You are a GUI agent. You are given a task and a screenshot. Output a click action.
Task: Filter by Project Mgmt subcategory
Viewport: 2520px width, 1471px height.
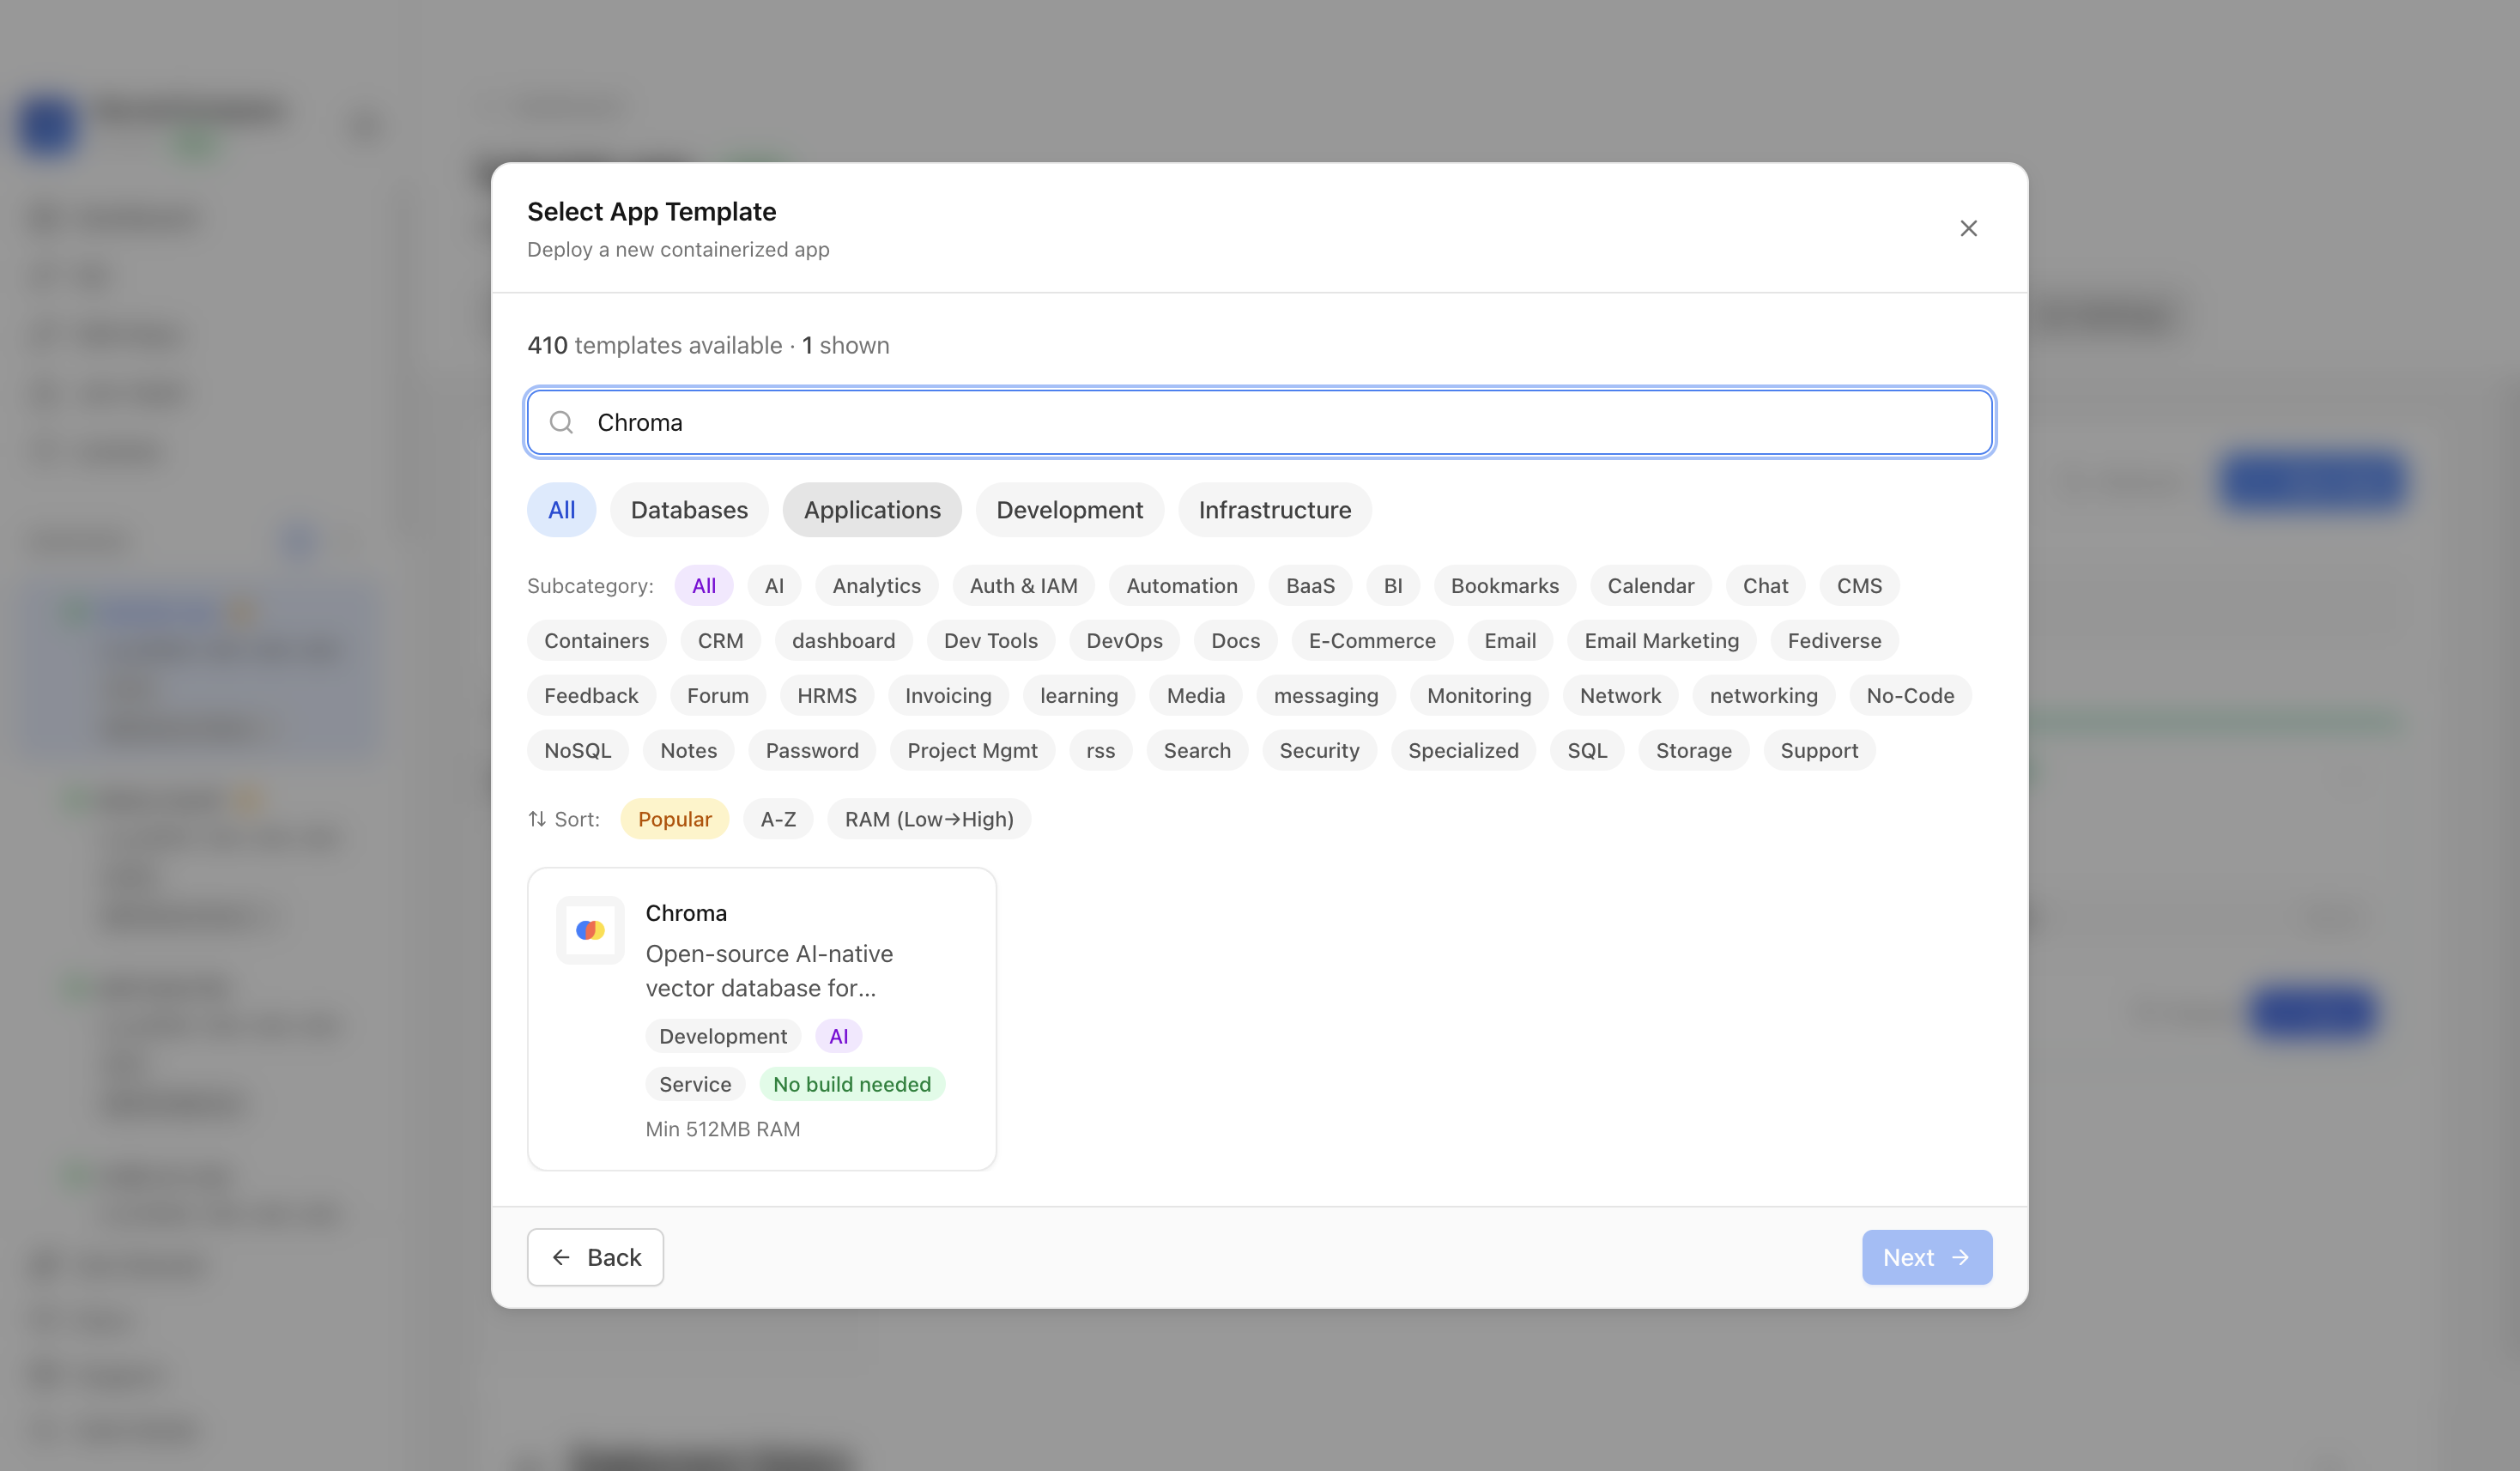click(972, 751)
